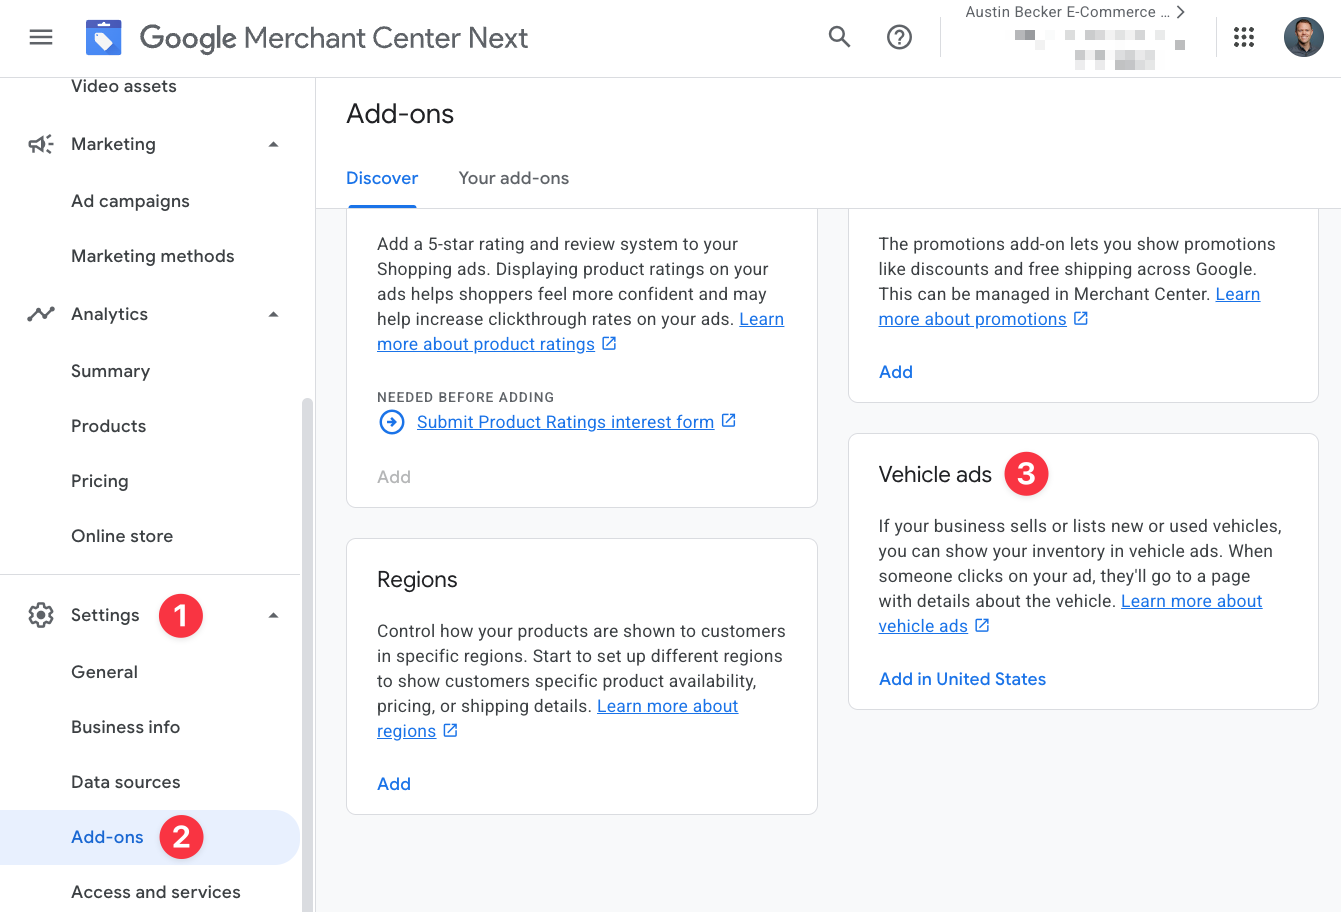Open Access and services settings

(156, 892)
